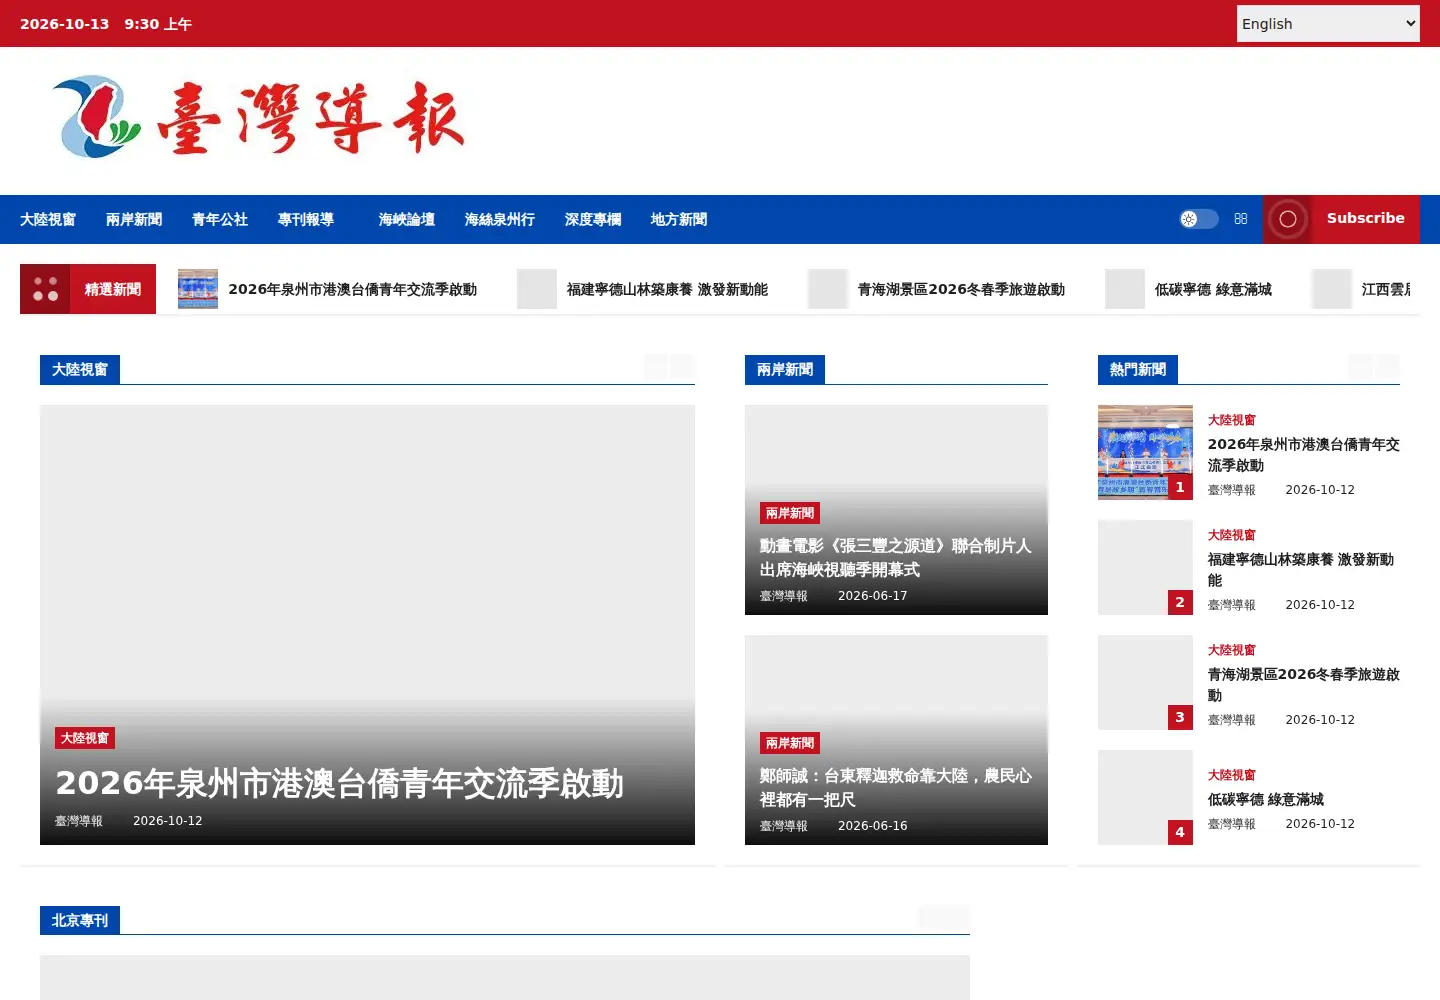Toggle the light/dark mode switch
The image size is (1440, 1000).
click(x=1199, y=219)
